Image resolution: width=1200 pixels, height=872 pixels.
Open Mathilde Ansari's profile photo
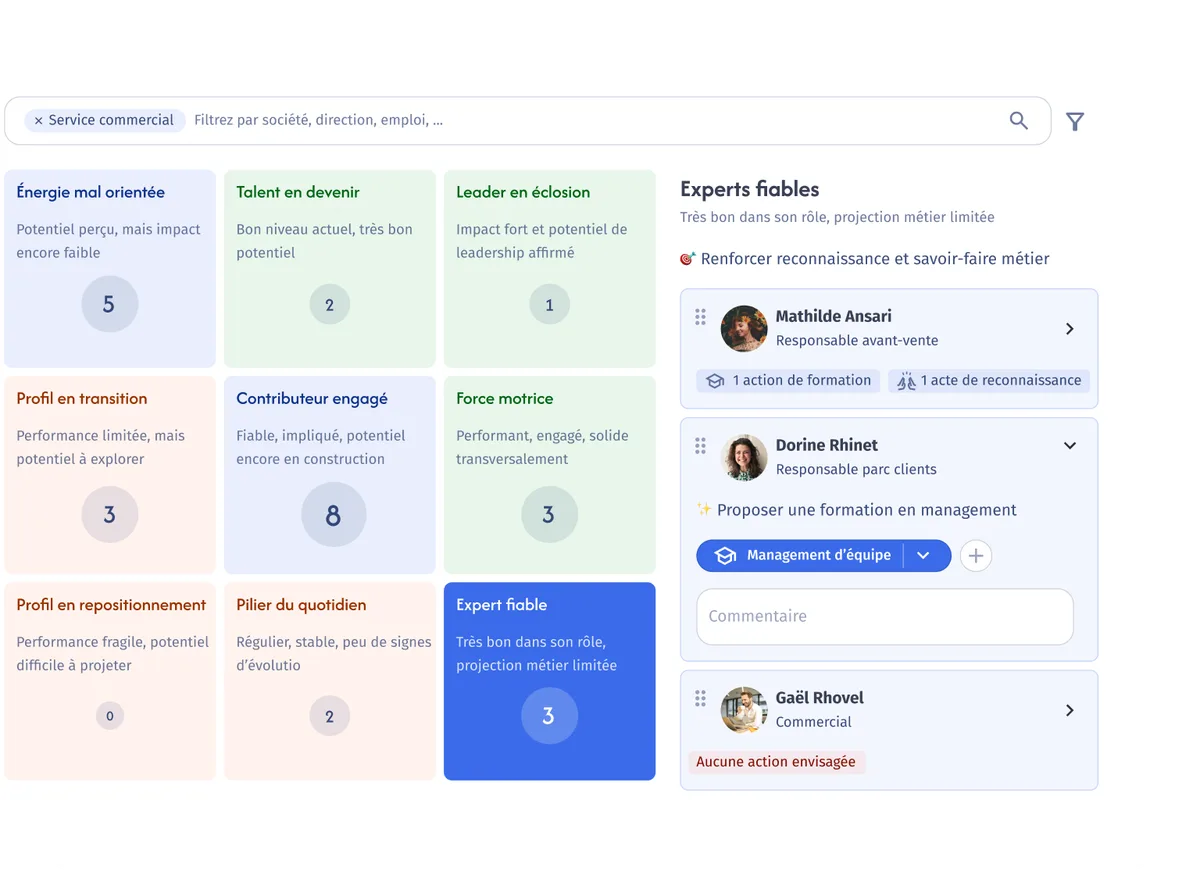[744, 329]
